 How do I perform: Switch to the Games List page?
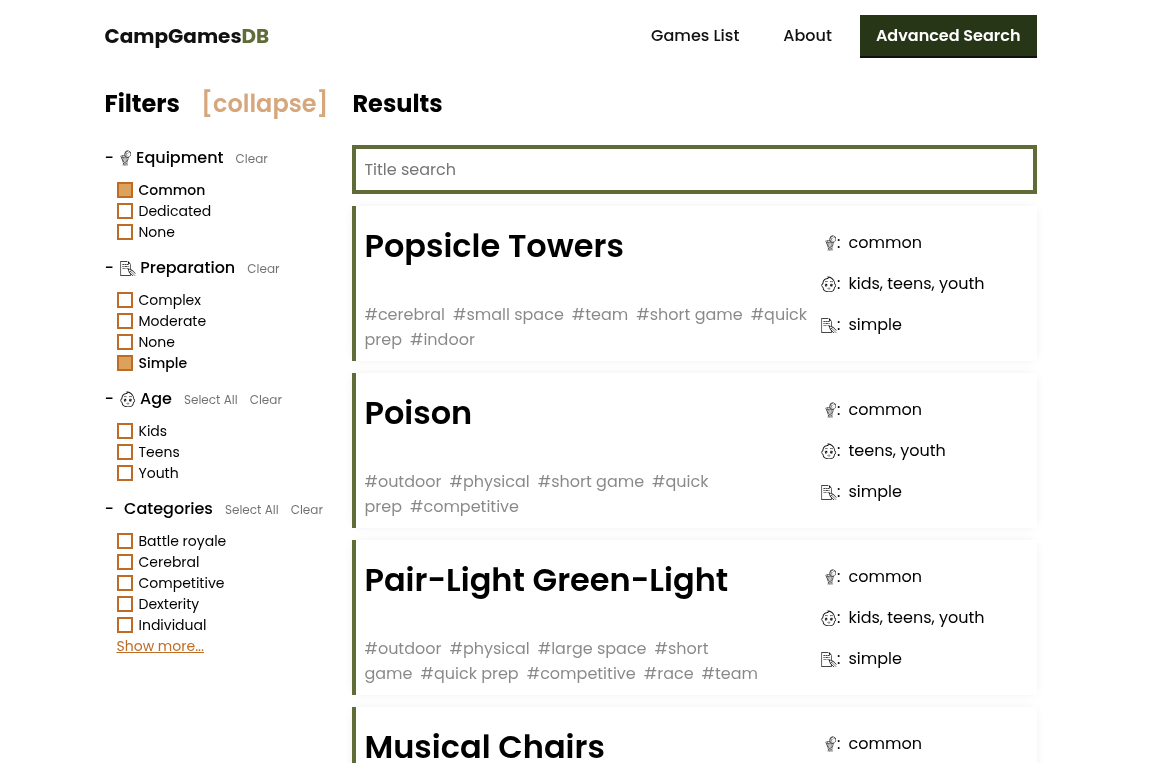coord(694,35)
